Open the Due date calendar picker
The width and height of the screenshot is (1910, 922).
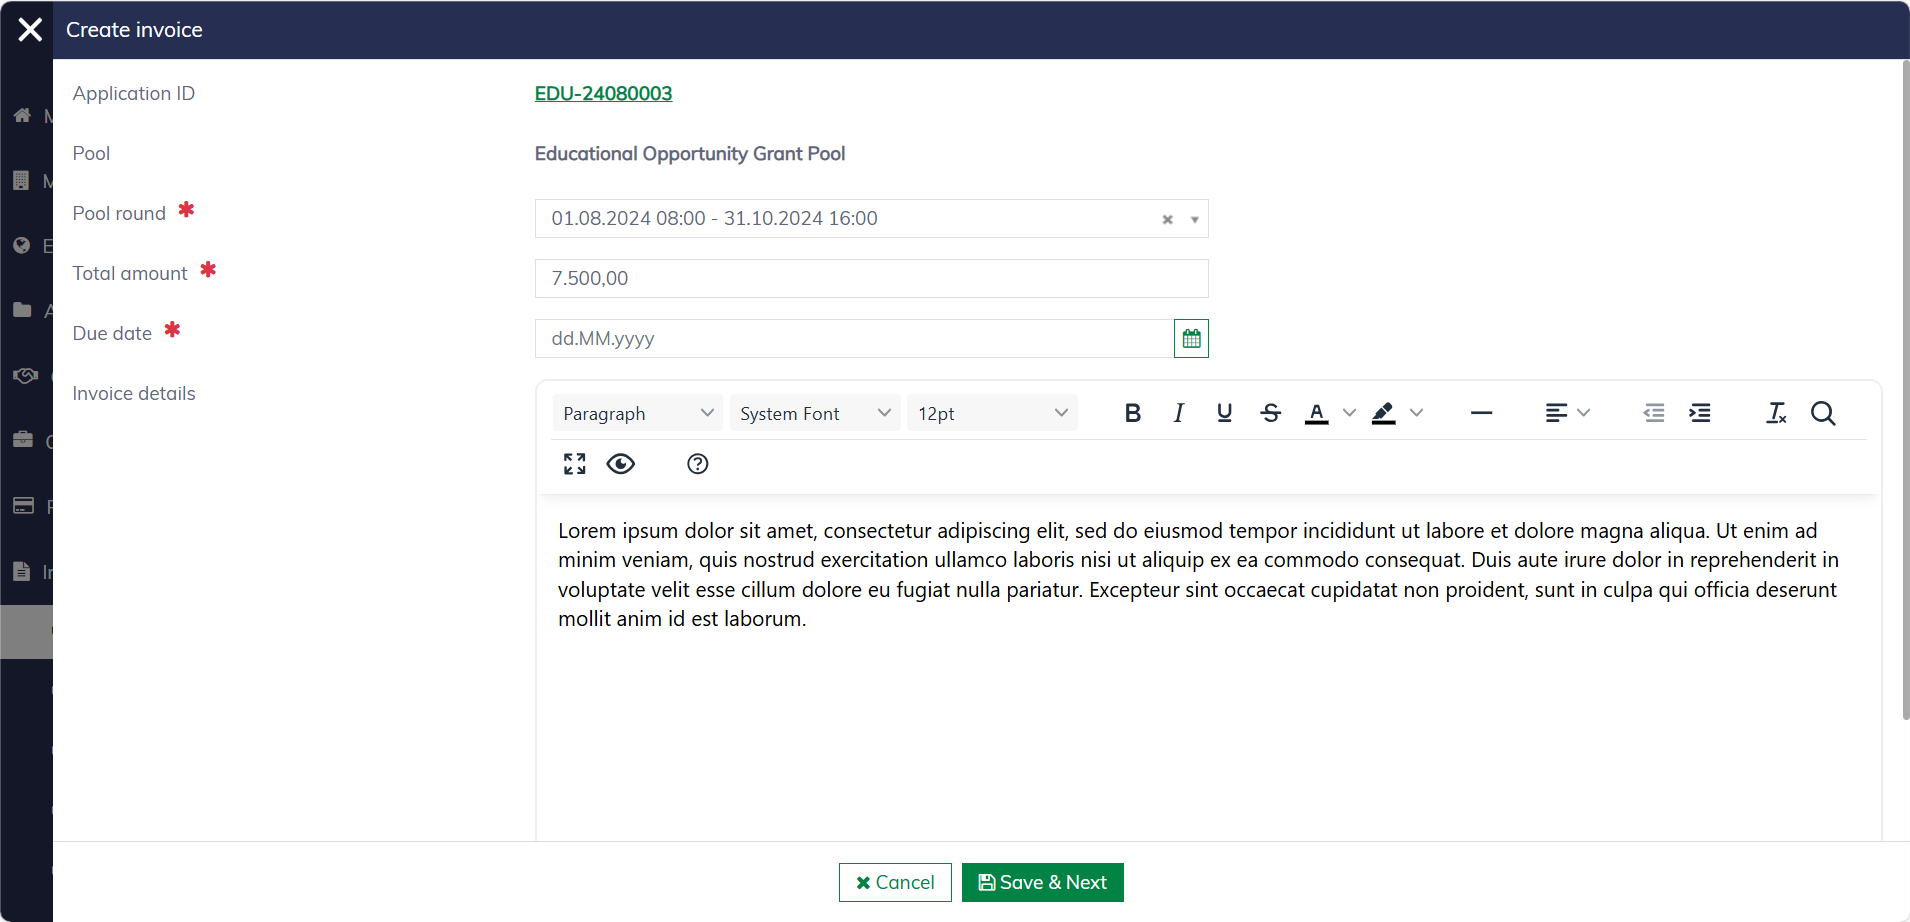(x=1191, y=339)
